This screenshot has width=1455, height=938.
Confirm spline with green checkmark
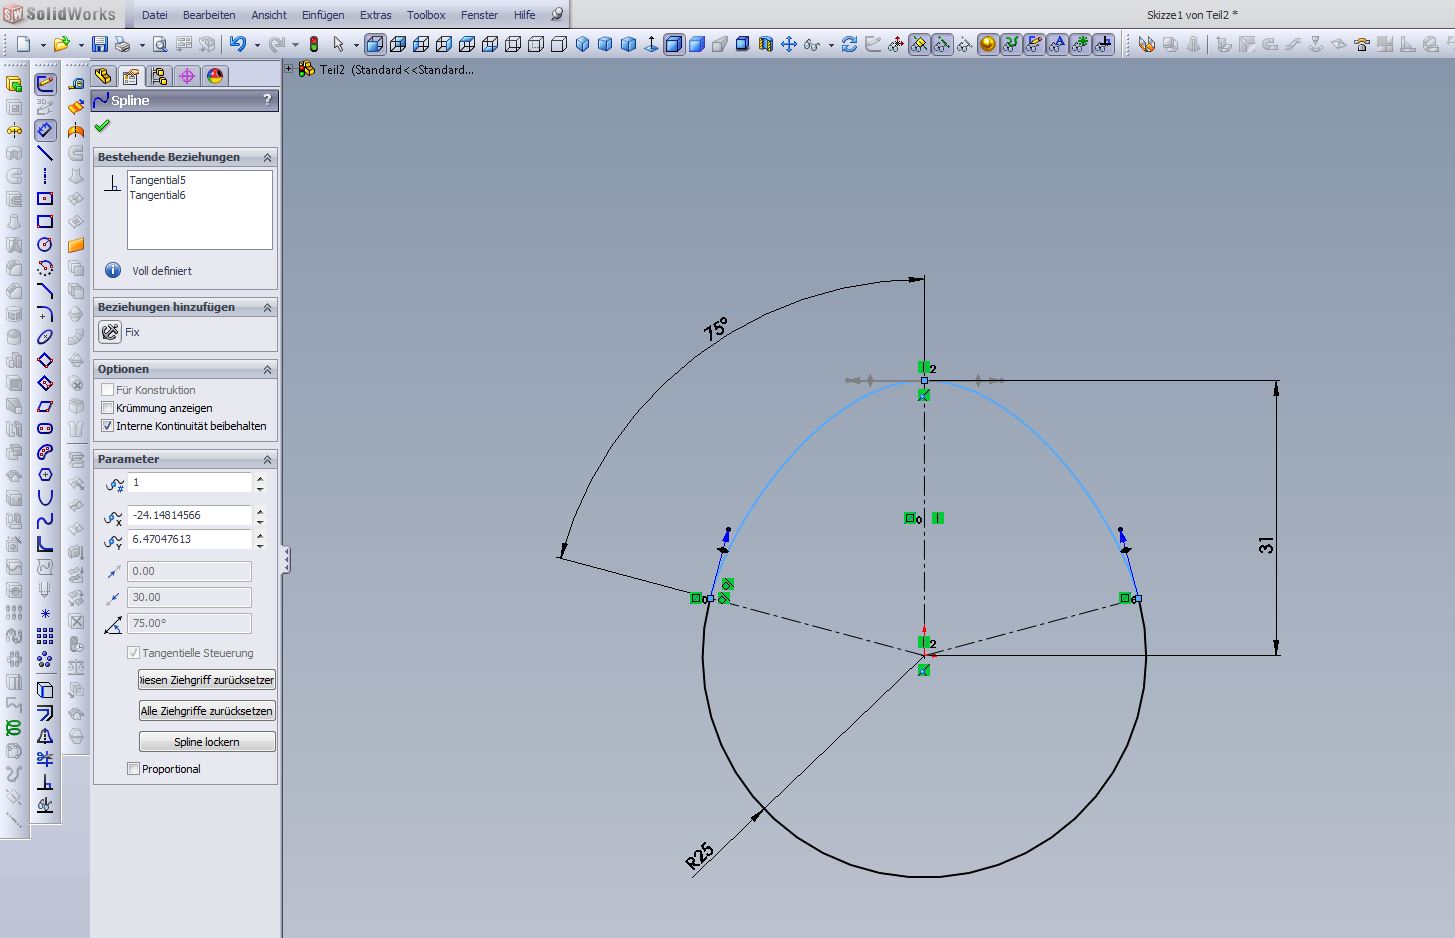tap(102, 127)
